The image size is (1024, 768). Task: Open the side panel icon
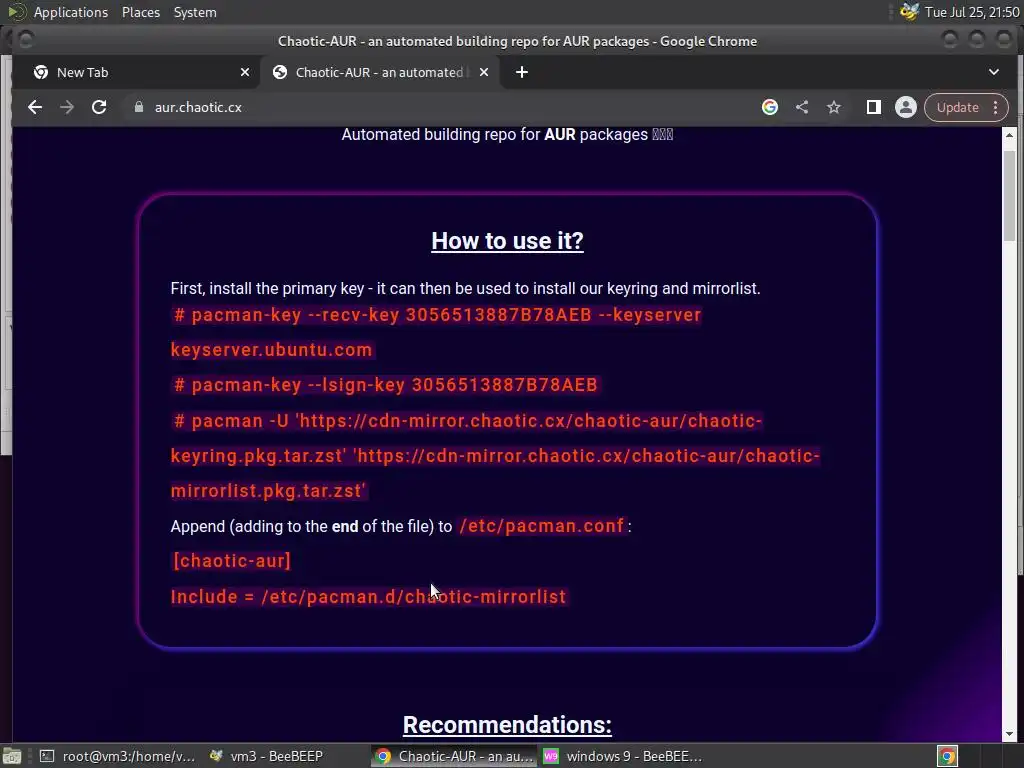point(873,107)
